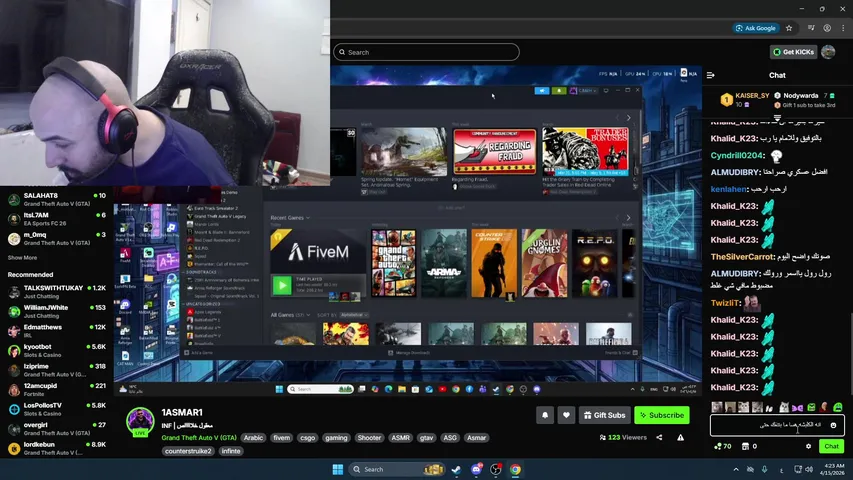Open the chat shop icon showing 0
The height and width of the screenshot is (480, 853).
click(749, 446)
